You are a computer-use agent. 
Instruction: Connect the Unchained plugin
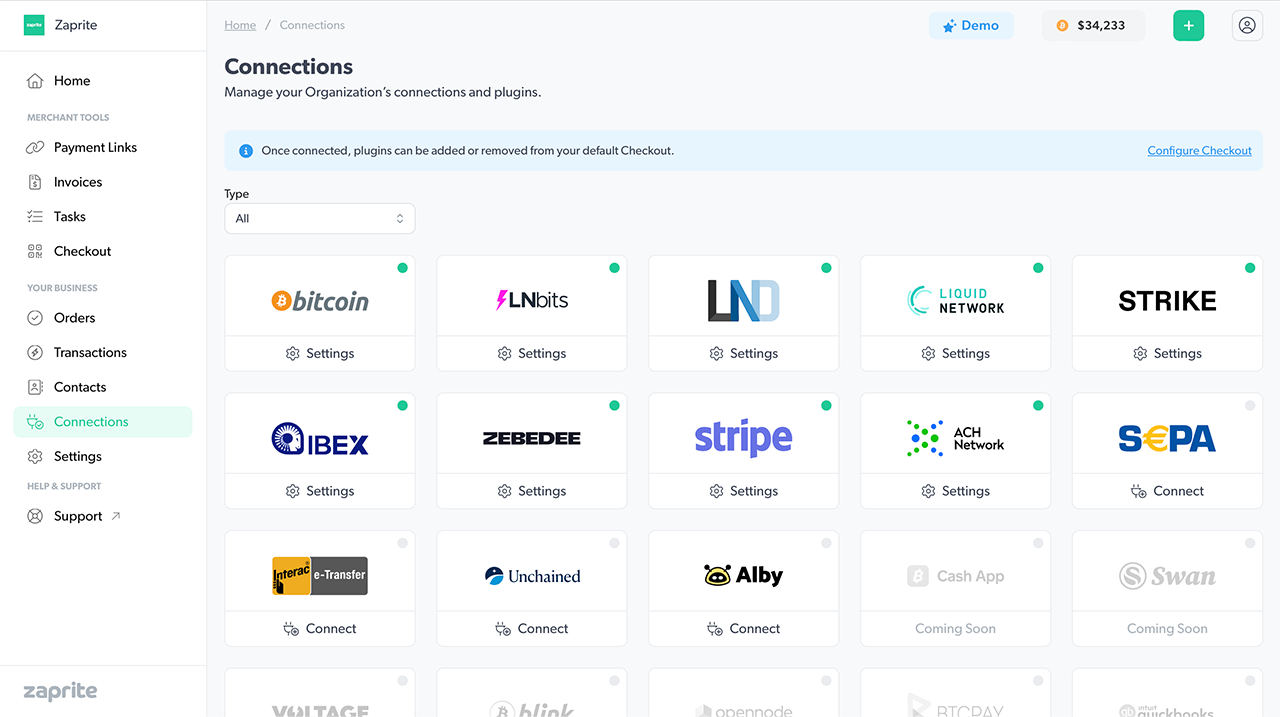coord(532,629)
